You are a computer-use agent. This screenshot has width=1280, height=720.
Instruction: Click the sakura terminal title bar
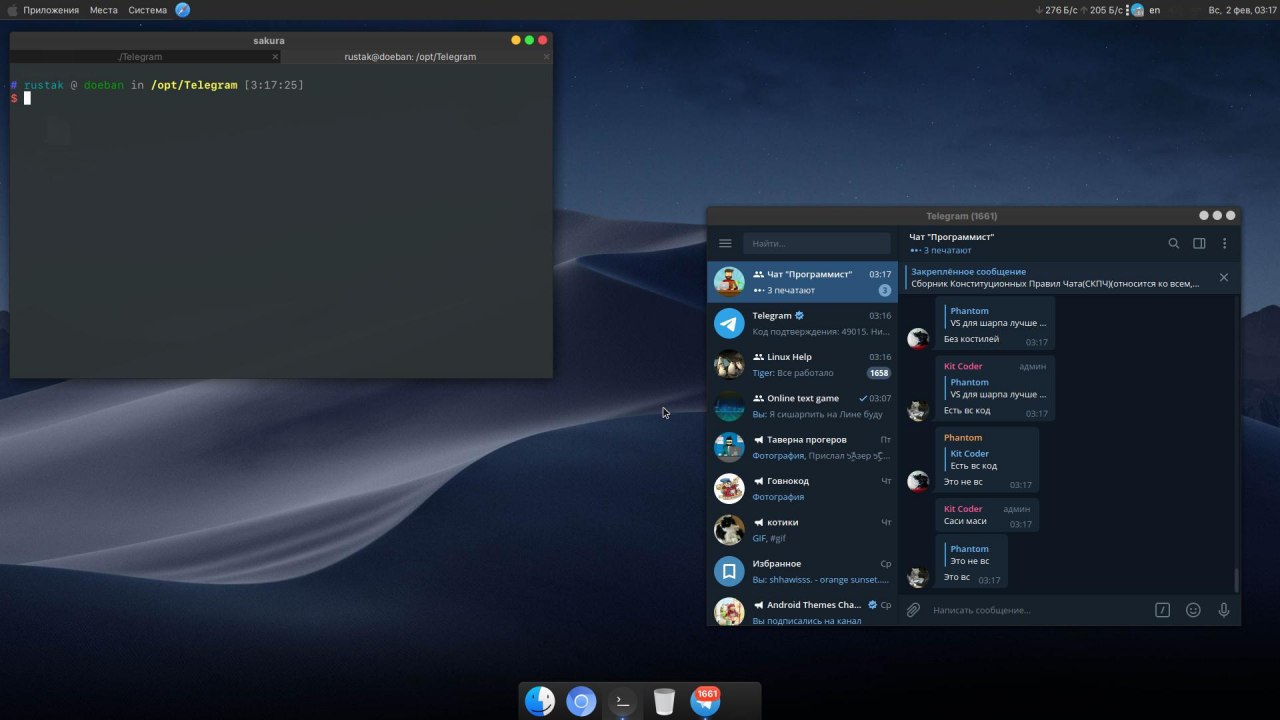coord(268,41)
